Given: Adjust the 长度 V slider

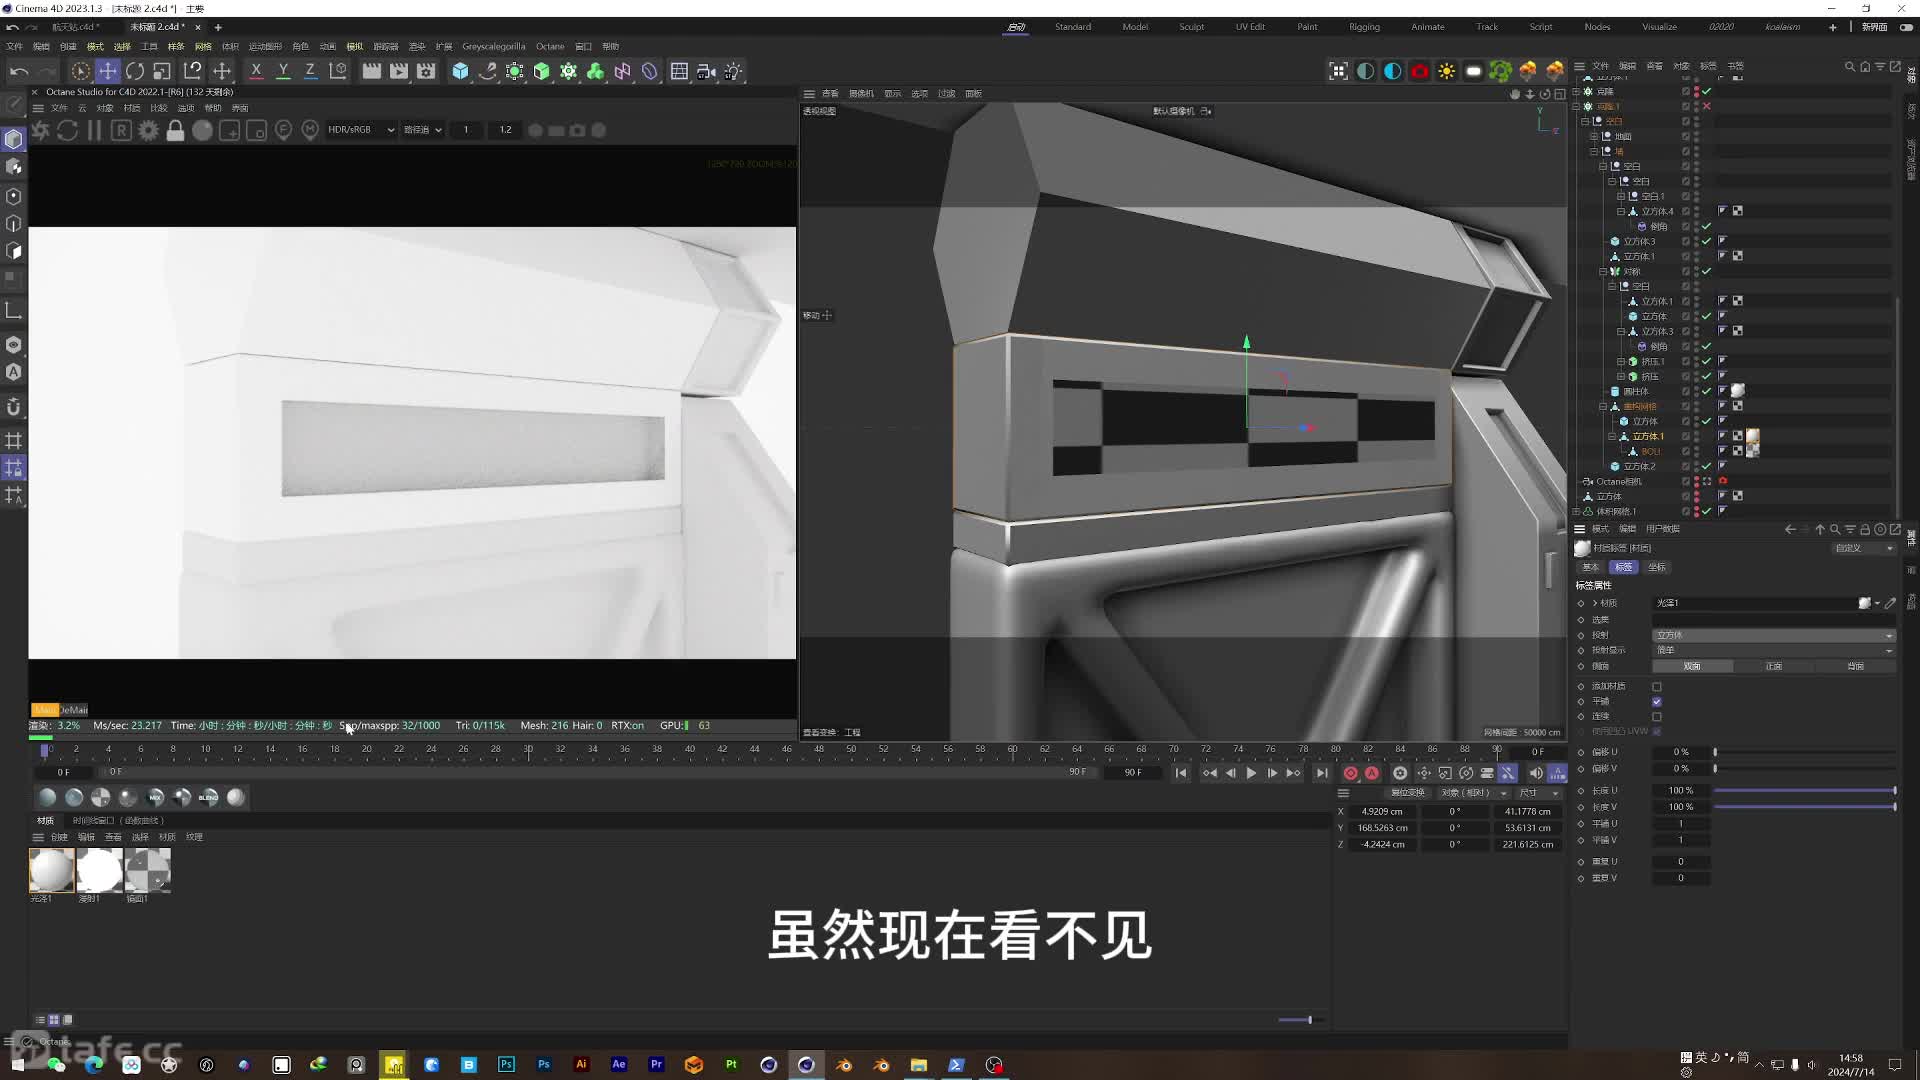Looking at the screenshot, I should (1804, 807).
